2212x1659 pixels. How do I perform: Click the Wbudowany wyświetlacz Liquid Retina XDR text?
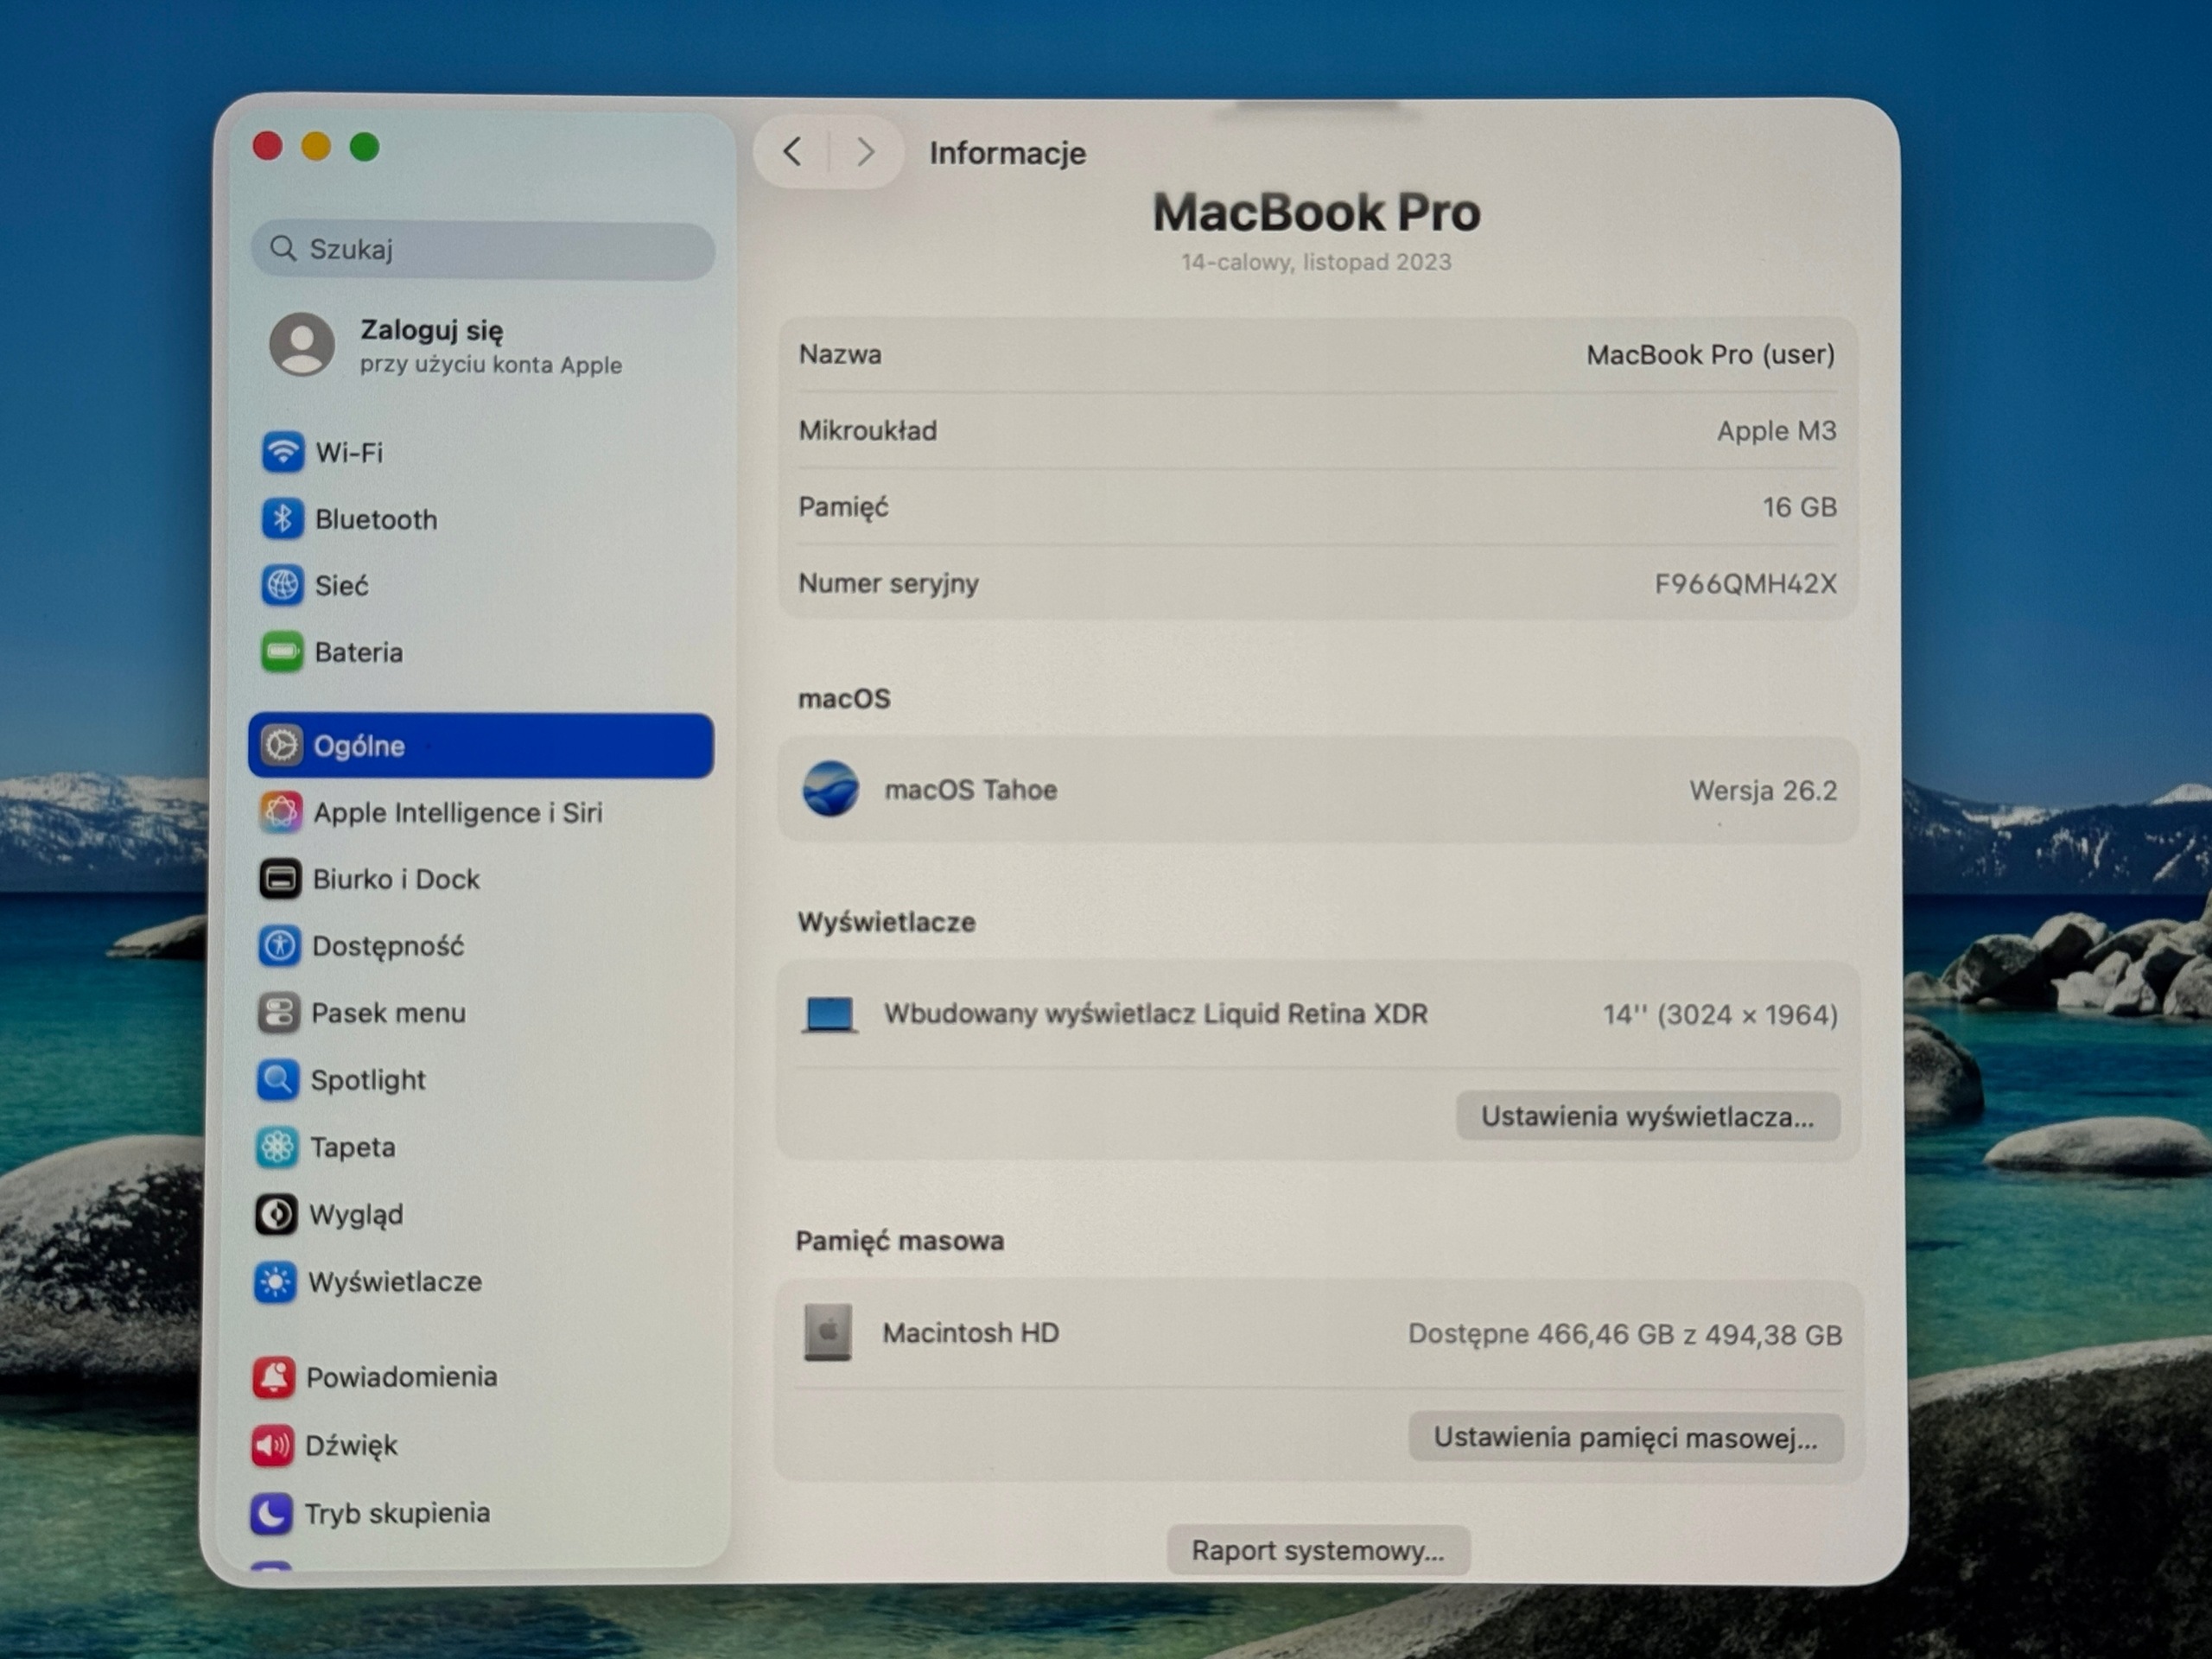[x=1156, y=1014]
